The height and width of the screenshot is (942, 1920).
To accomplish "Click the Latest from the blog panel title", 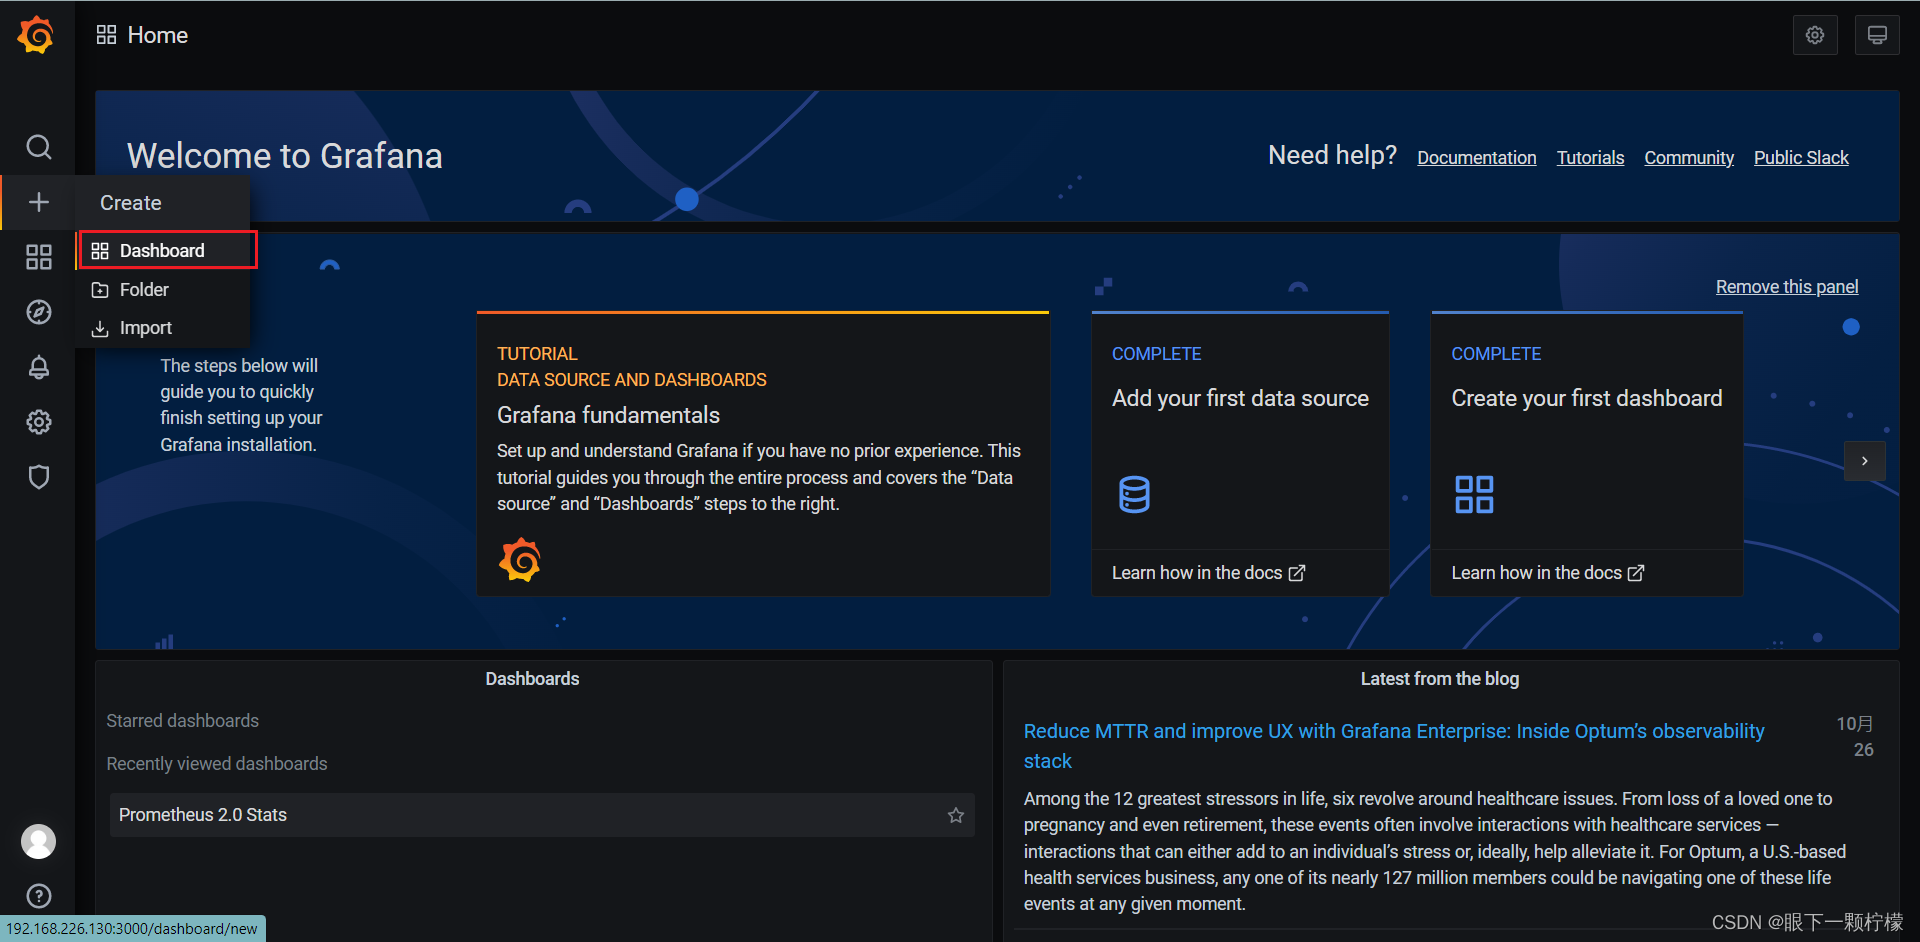I will [x=1440, y=679].
